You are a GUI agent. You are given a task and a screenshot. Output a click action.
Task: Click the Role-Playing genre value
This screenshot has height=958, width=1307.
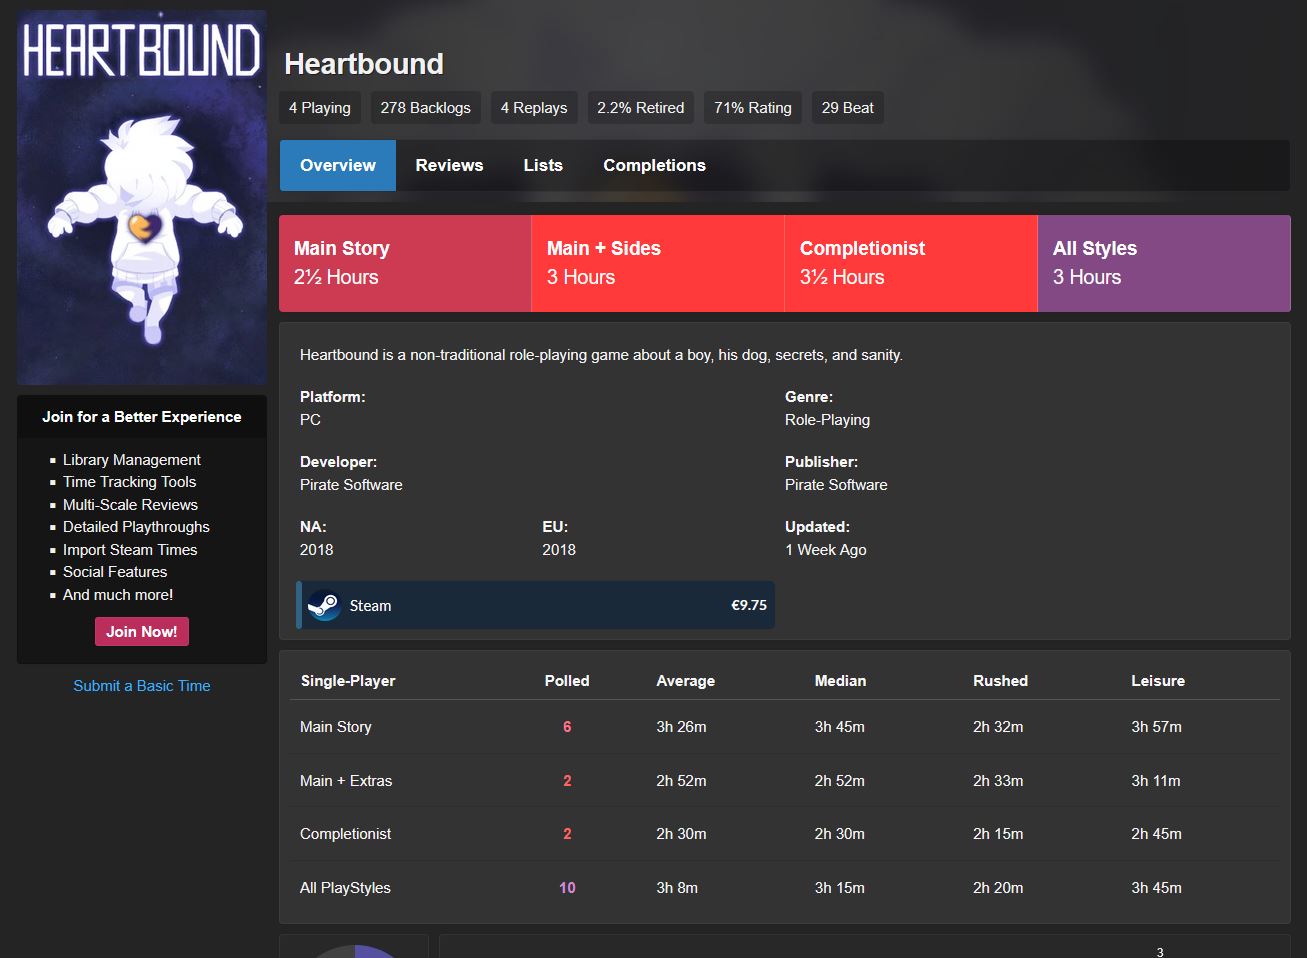point(827,420)
